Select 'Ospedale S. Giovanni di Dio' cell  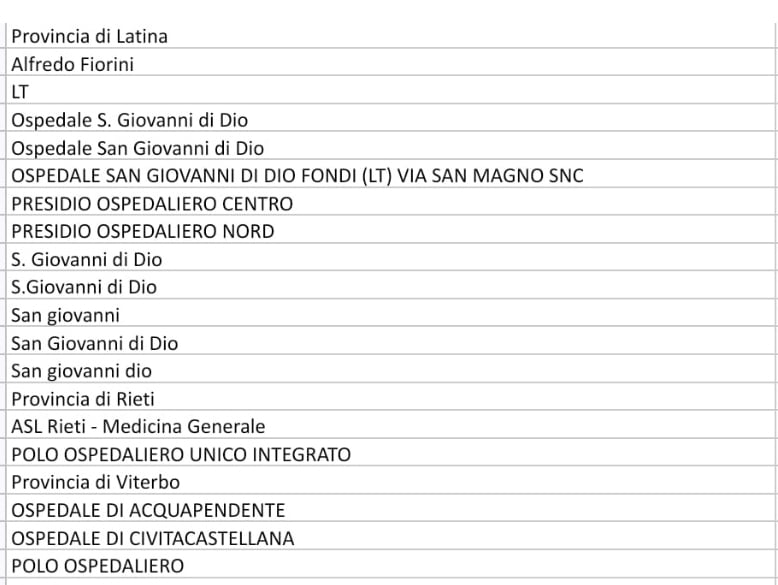coord(391,120)
